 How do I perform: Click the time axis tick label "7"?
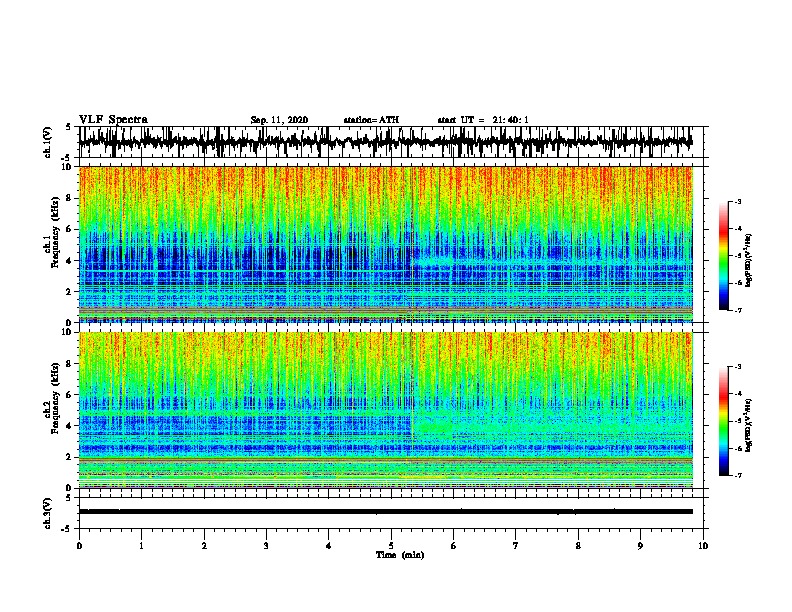point(516,546)
